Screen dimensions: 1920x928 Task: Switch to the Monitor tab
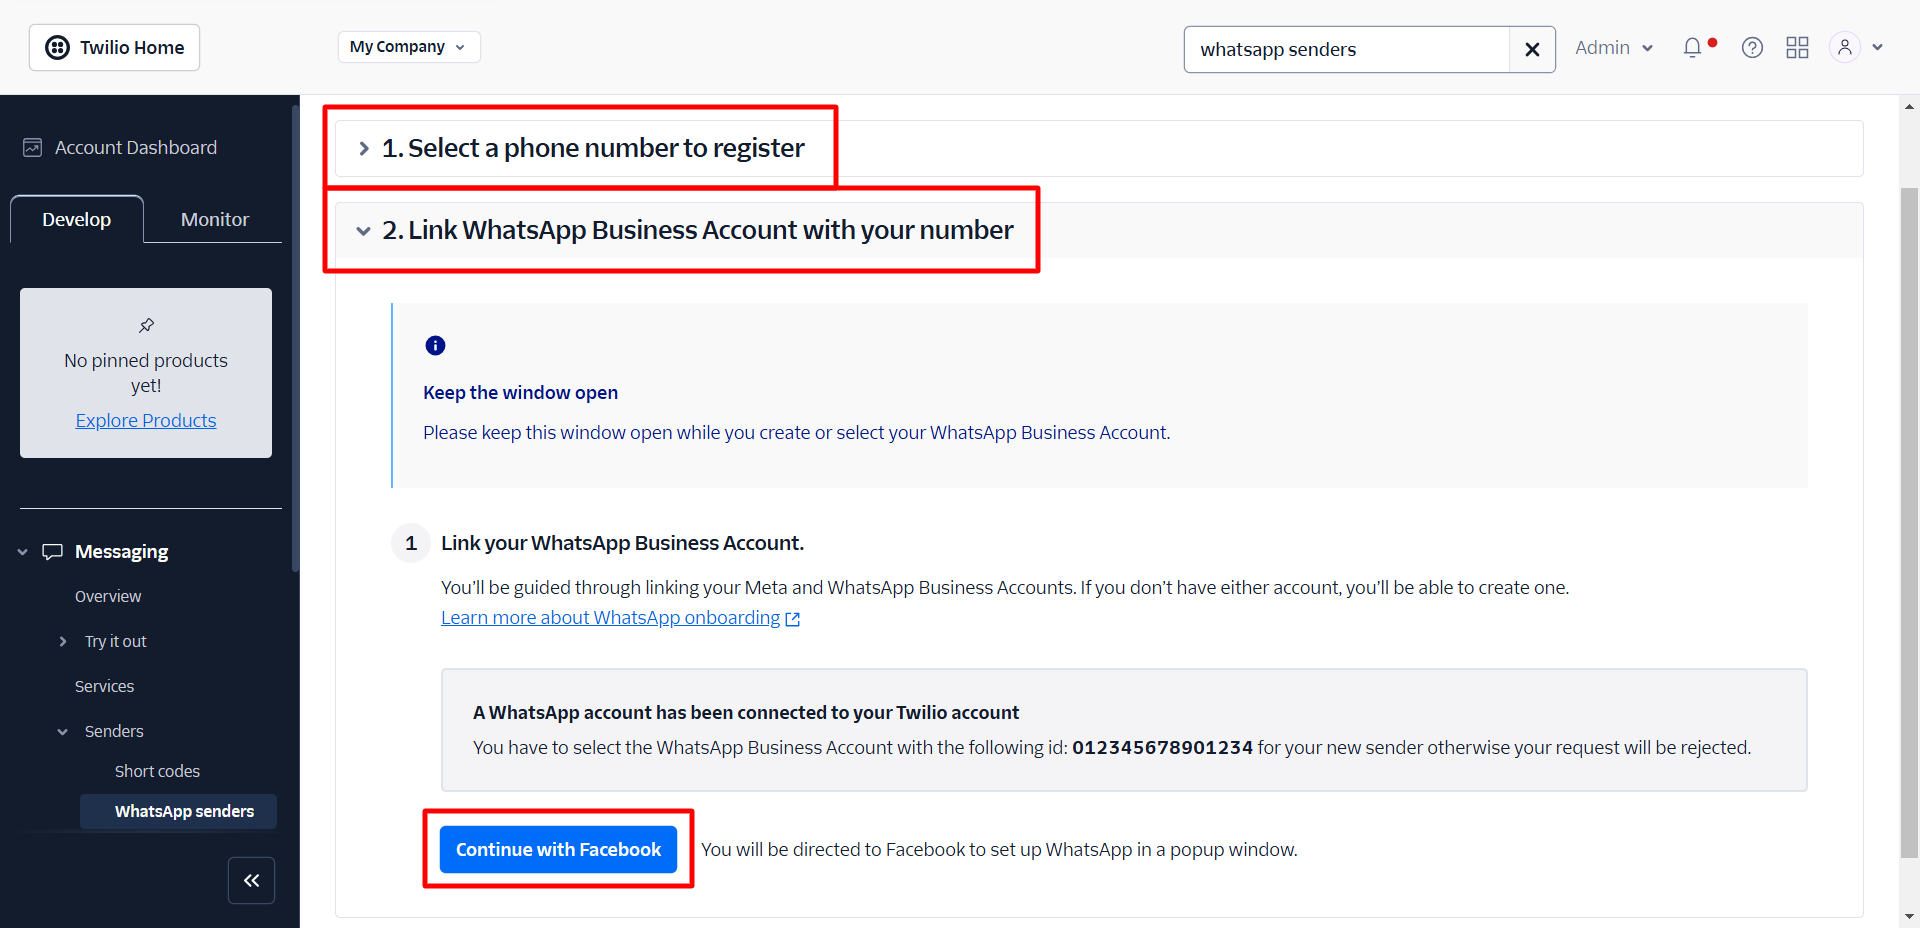(214, 219)
